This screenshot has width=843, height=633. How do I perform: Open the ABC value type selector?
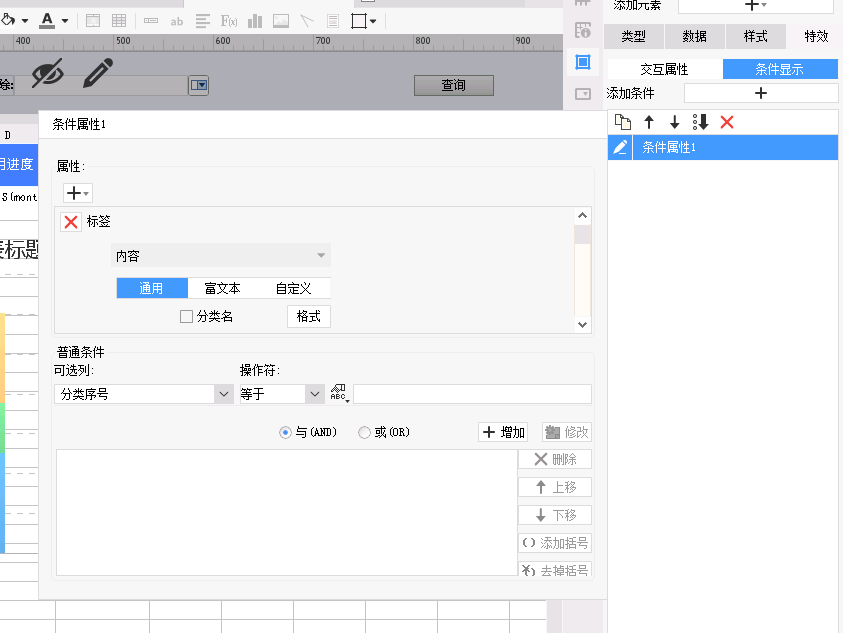(339, 394)
